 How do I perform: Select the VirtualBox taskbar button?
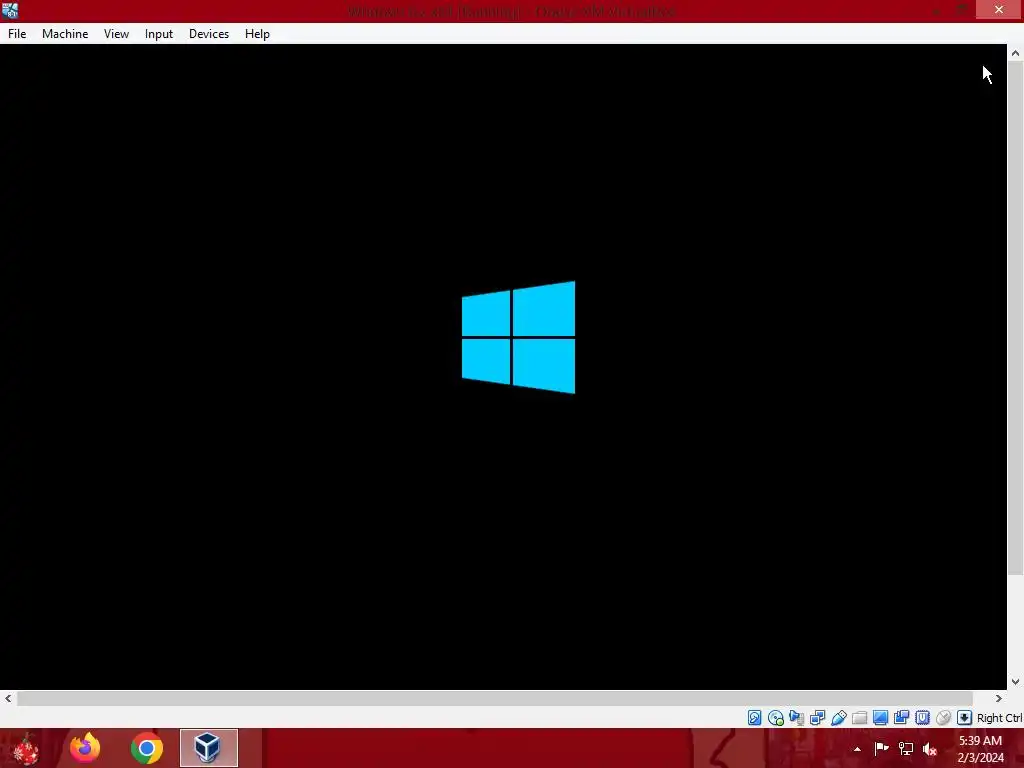click(x=209, y=748)
